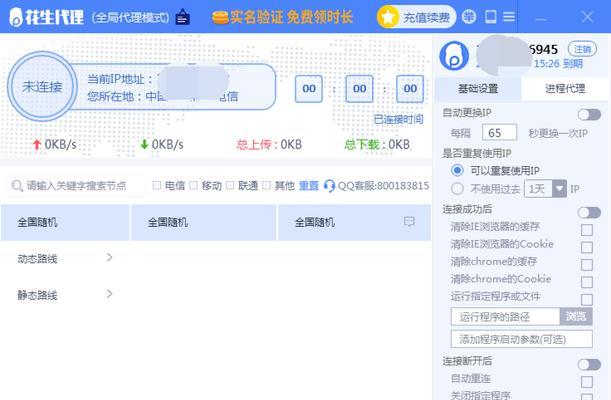The image size is (611, 400).
Task: Check the 清除chrome的Cookie checkbox
Action: coord(586,282)
